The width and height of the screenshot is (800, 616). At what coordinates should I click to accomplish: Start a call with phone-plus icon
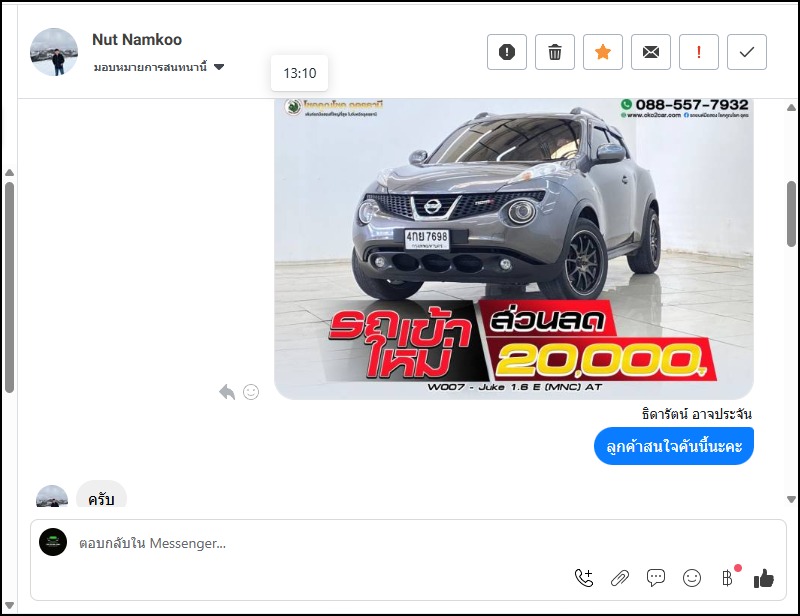click(x=584, y=578)
